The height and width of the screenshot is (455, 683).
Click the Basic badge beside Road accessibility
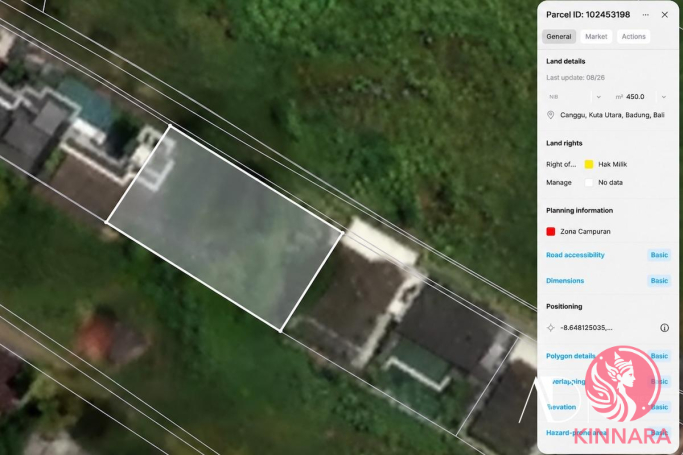(659, 255)
